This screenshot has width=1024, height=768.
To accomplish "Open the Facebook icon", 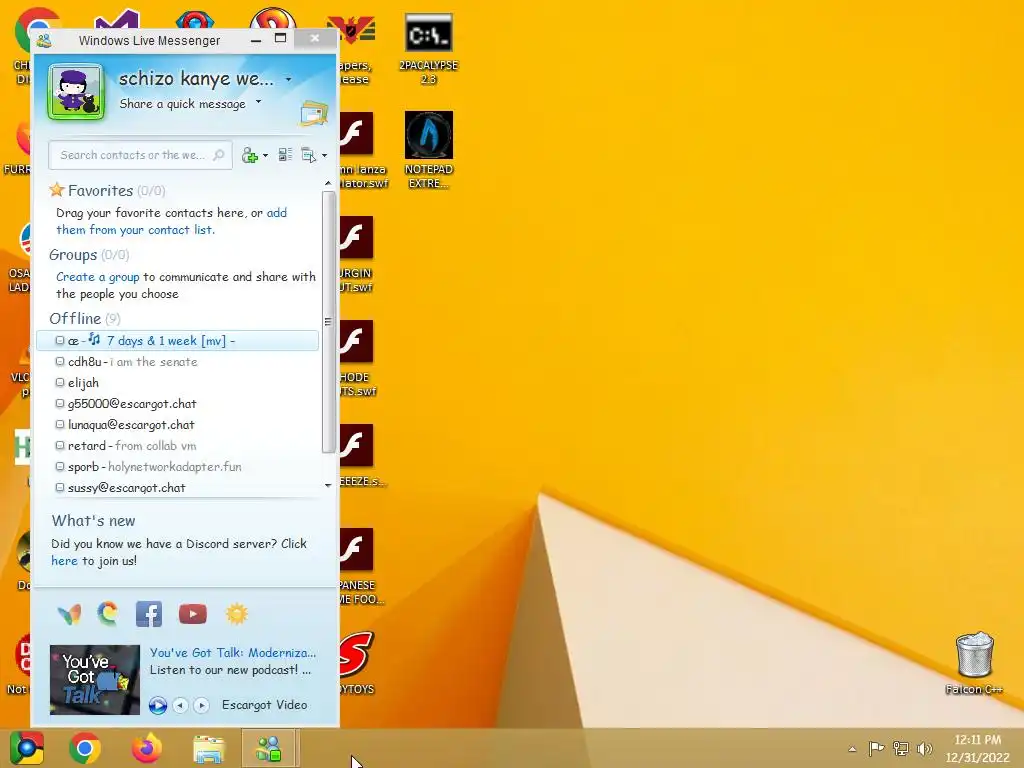I will (x=149, y=614).
